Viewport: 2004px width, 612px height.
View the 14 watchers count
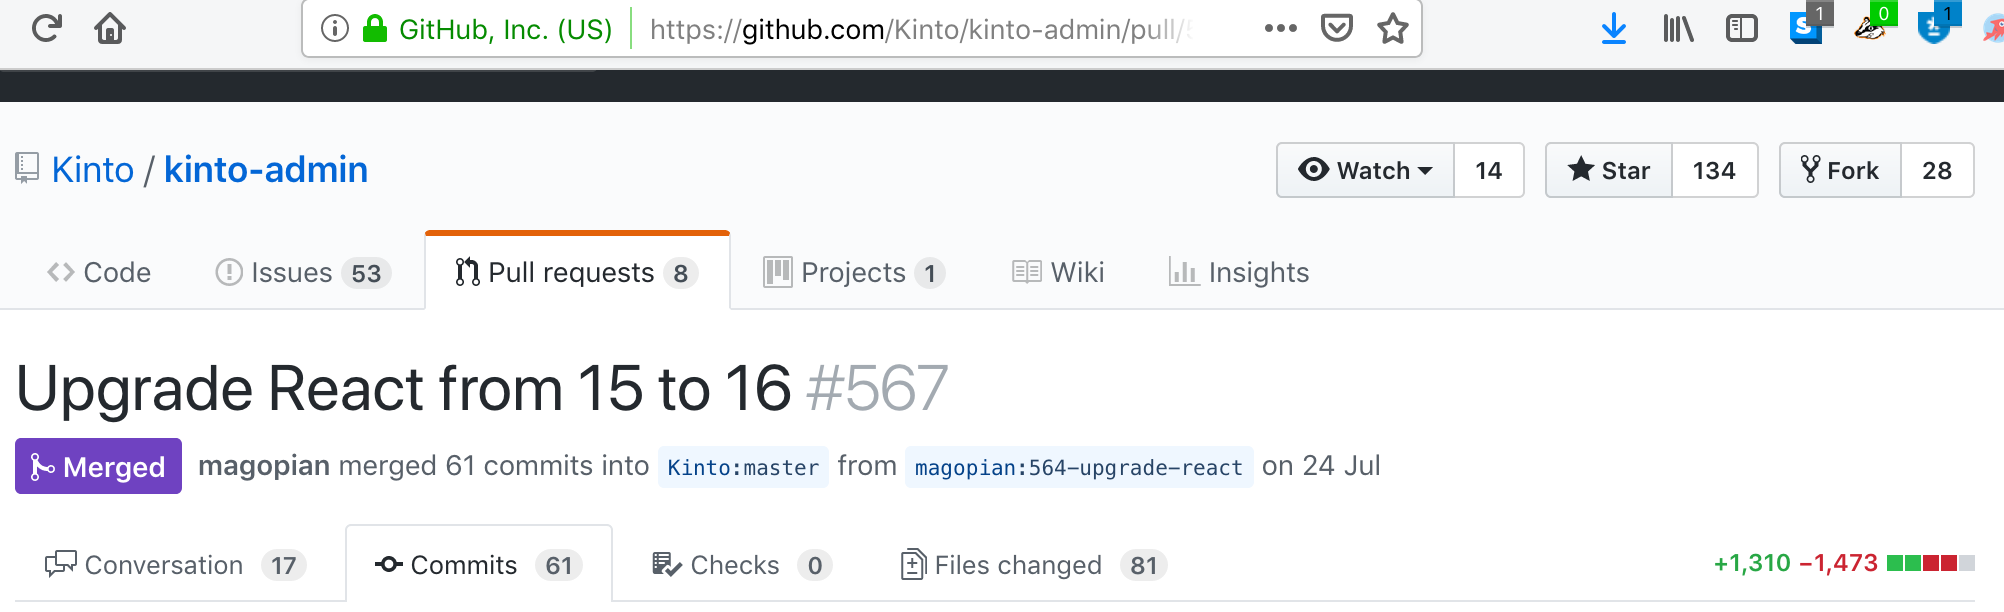[1488, 170]
